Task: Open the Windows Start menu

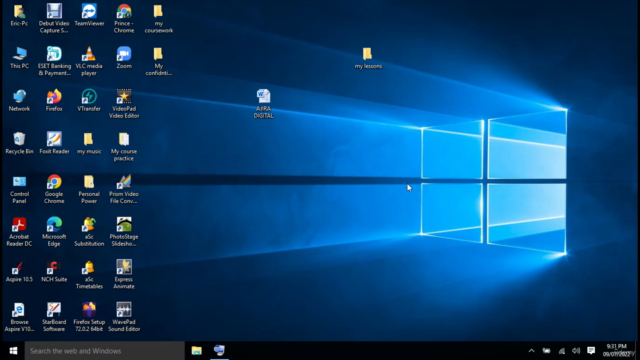Action: point(13,351)
